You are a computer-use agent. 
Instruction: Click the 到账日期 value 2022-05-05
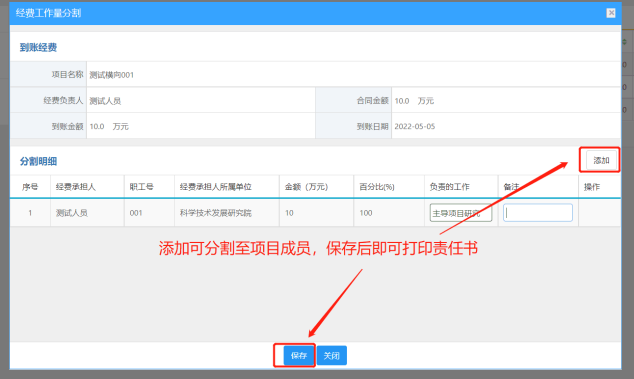(415, 126)
